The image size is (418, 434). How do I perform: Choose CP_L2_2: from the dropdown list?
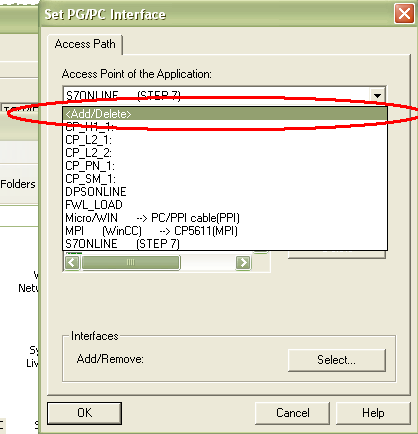coord(225,153)
